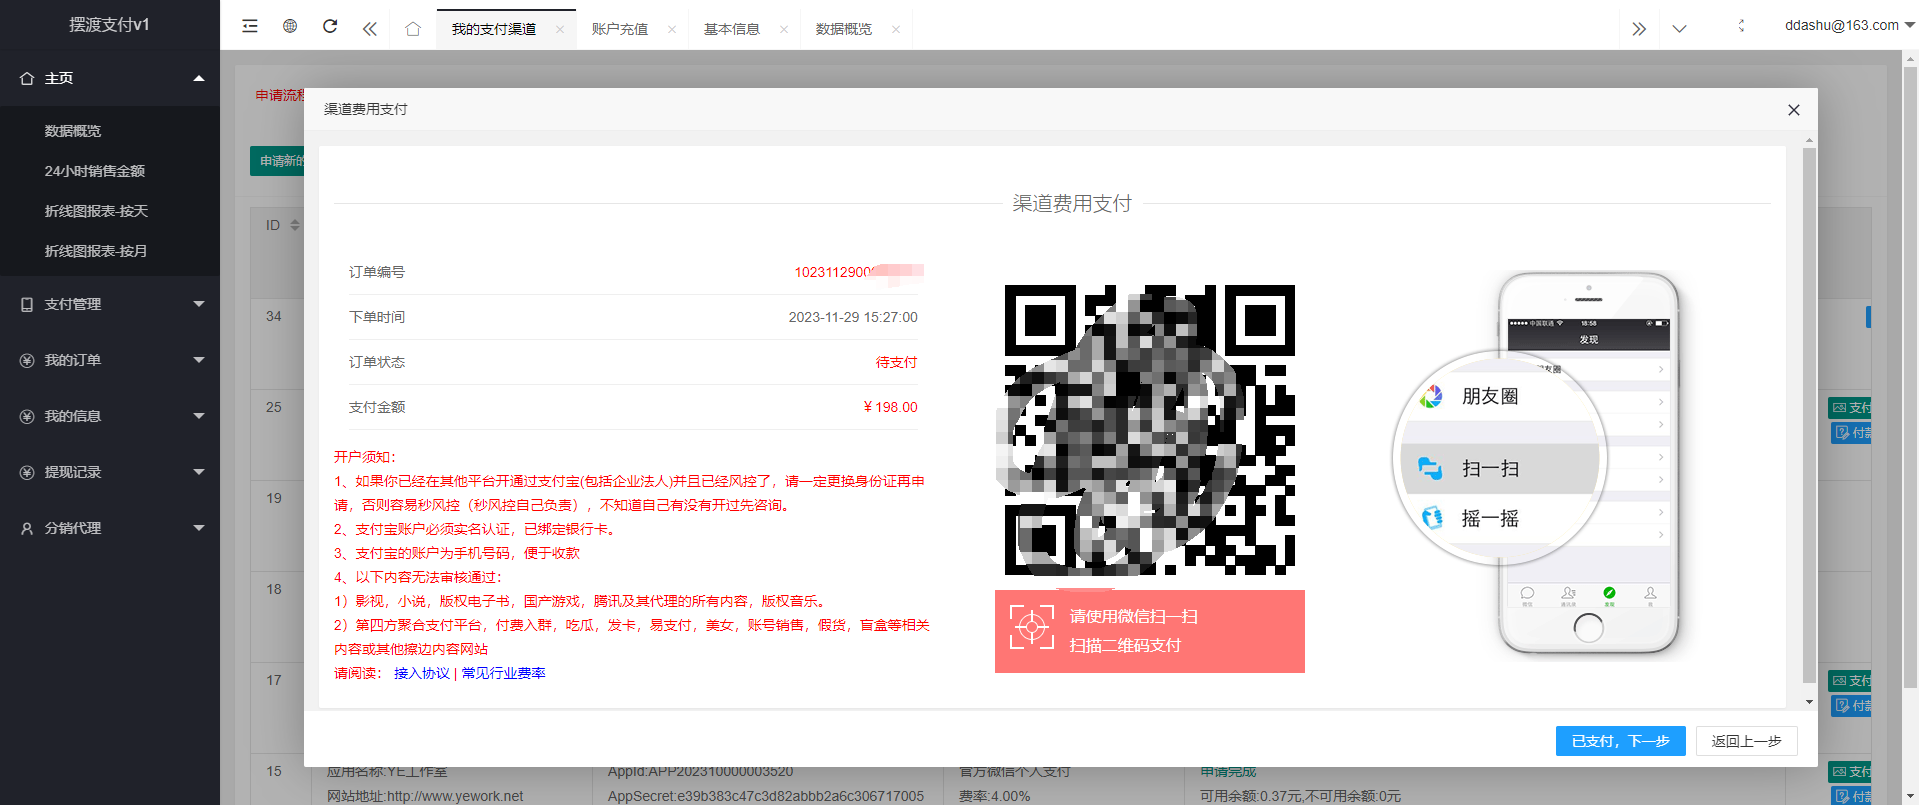Click the scan target icon in banner
Viewport: 1919px width, 805px height.
click(x=1031, y=628)
